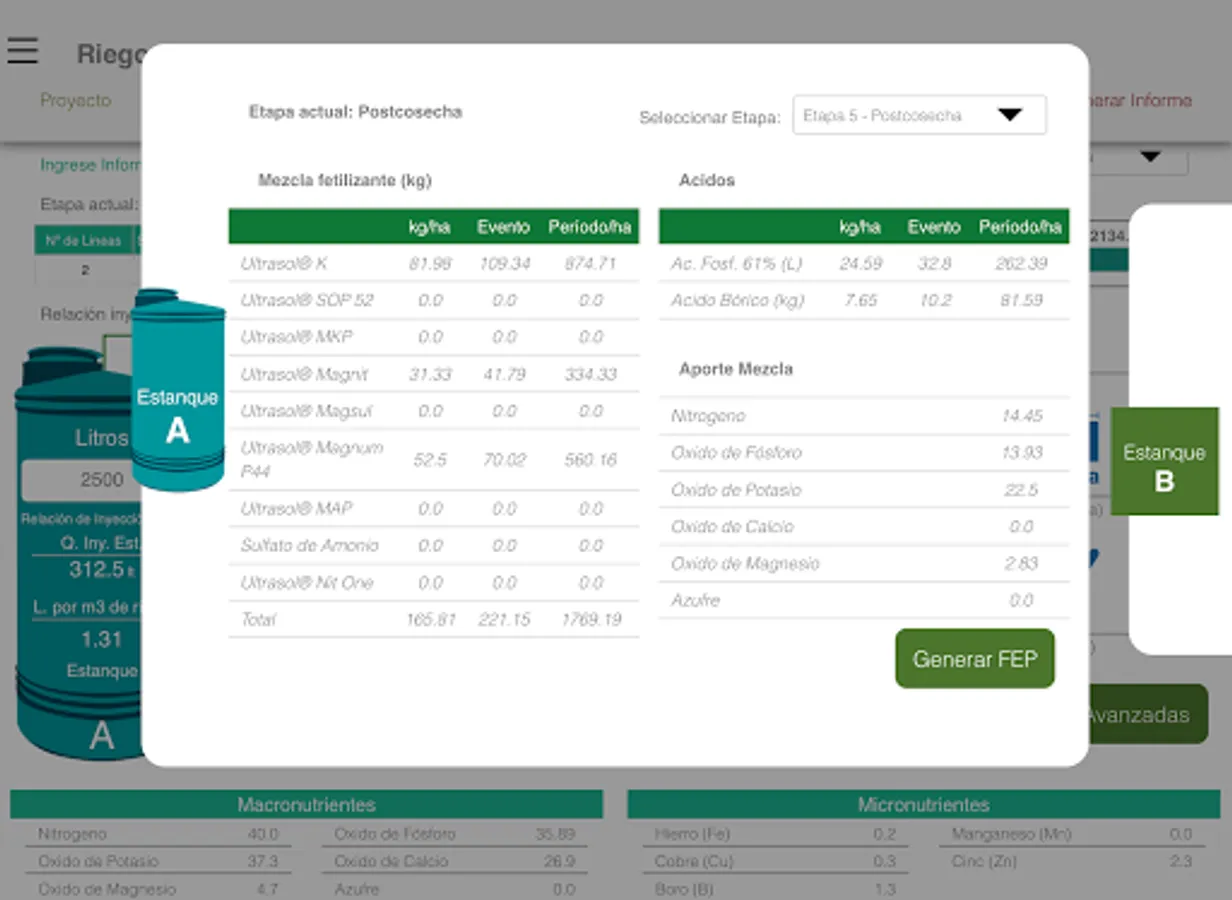The image size is (1232, 900).
Task: Select the Ultrasol MKP row
Action: click(x=434, y=337)
